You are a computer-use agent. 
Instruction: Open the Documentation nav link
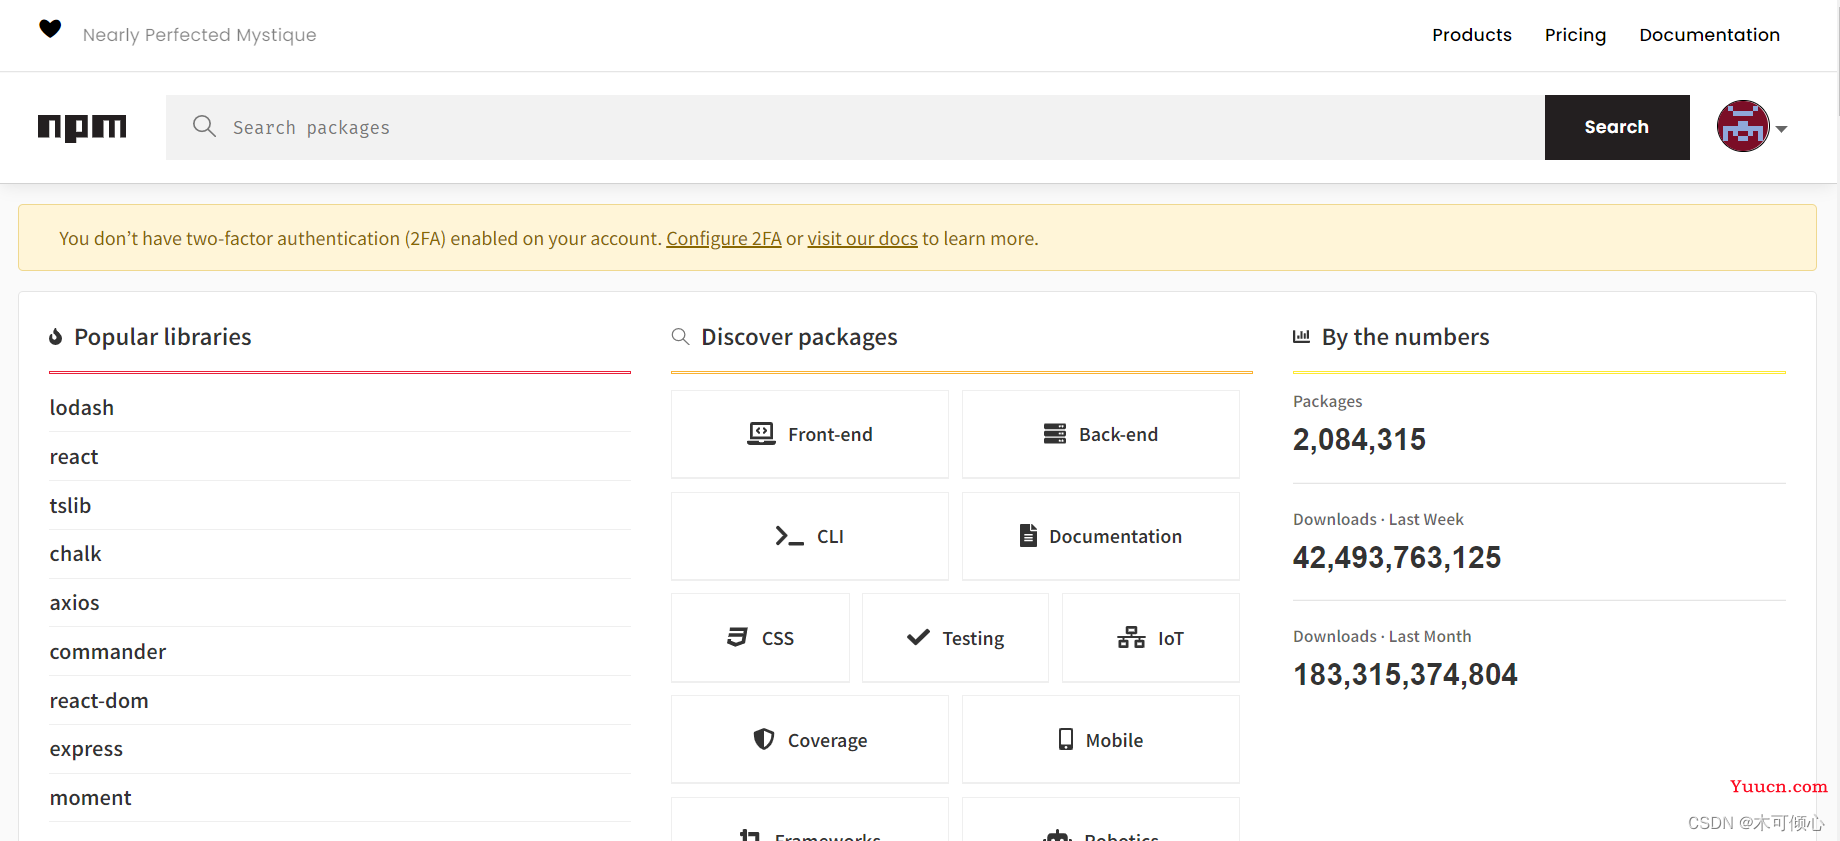click(x=1709, y=35)
